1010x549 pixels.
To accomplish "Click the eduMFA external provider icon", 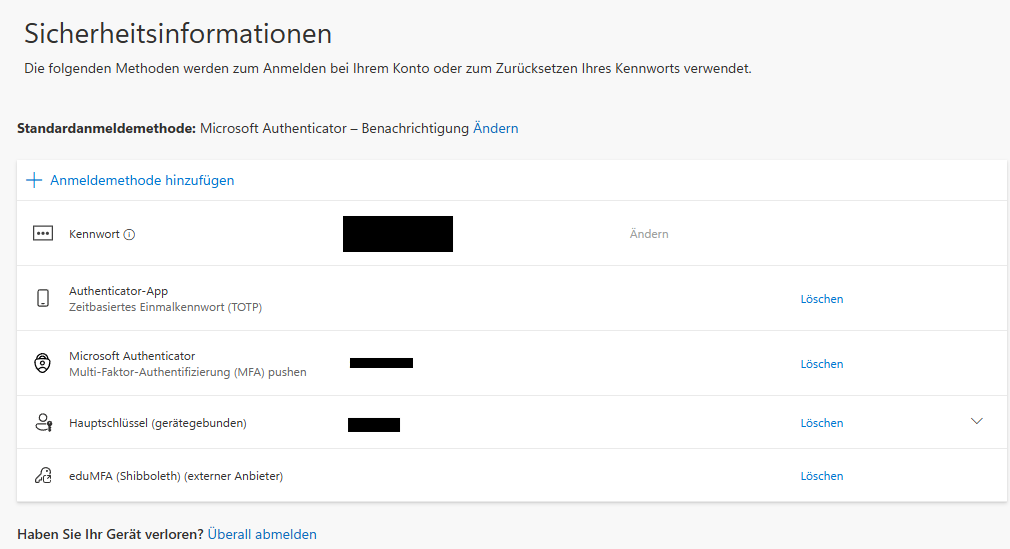I will pos(43,476).
